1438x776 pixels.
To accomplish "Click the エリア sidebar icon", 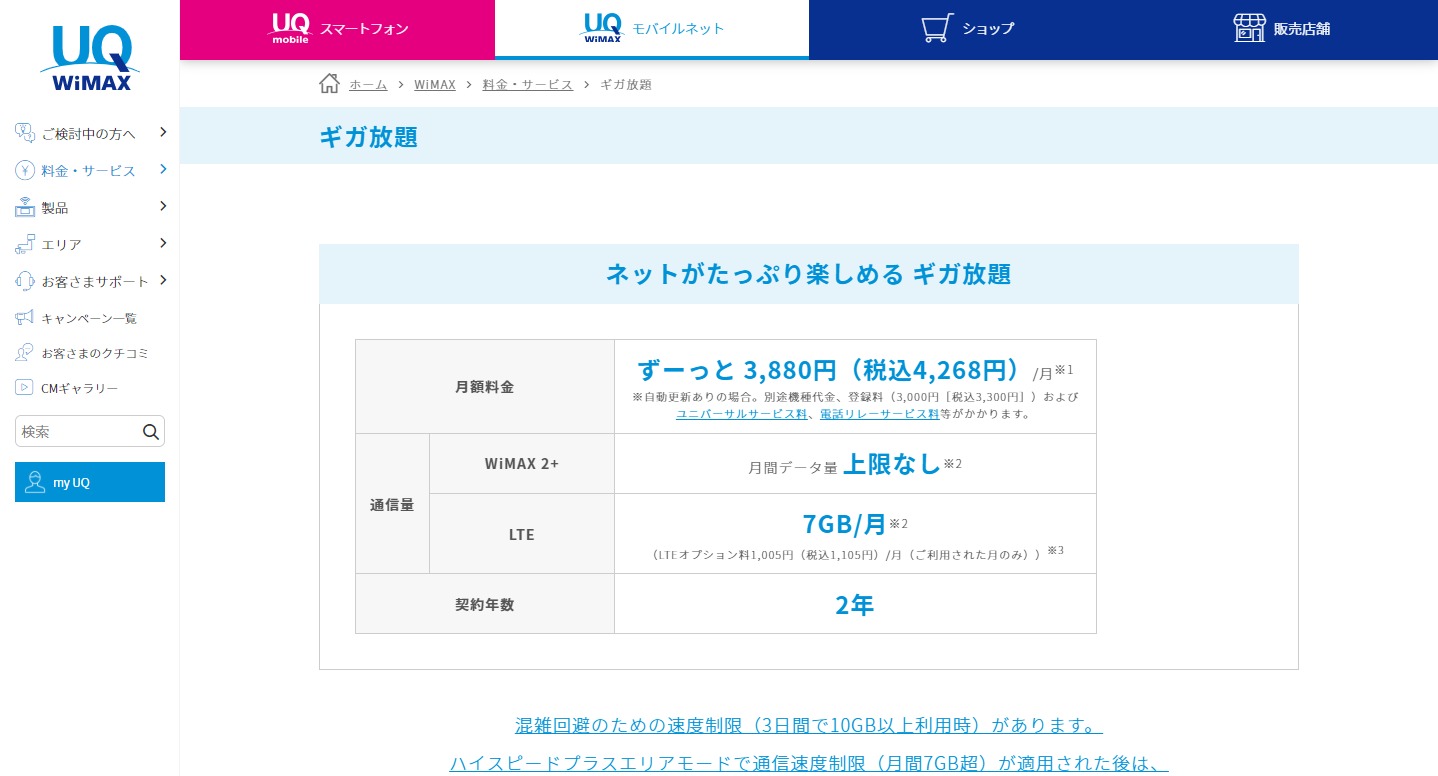I will point(25,244).
